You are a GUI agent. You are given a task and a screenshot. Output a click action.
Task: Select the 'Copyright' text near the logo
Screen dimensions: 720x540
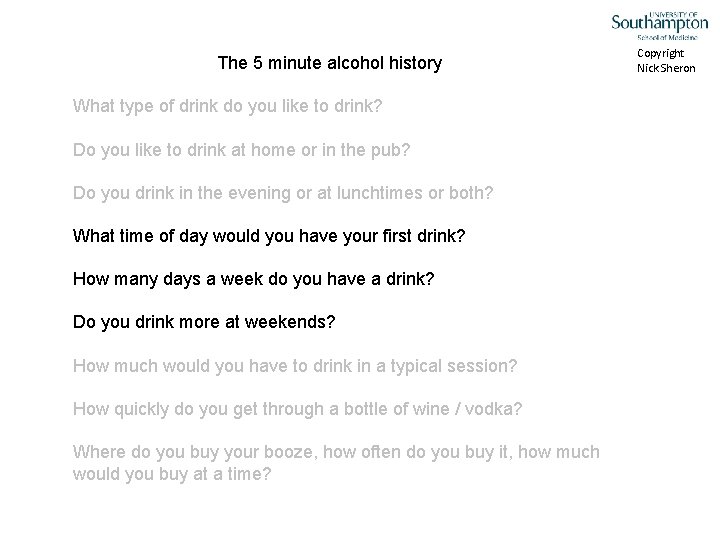pyautogui.click(x=660, y=54)
